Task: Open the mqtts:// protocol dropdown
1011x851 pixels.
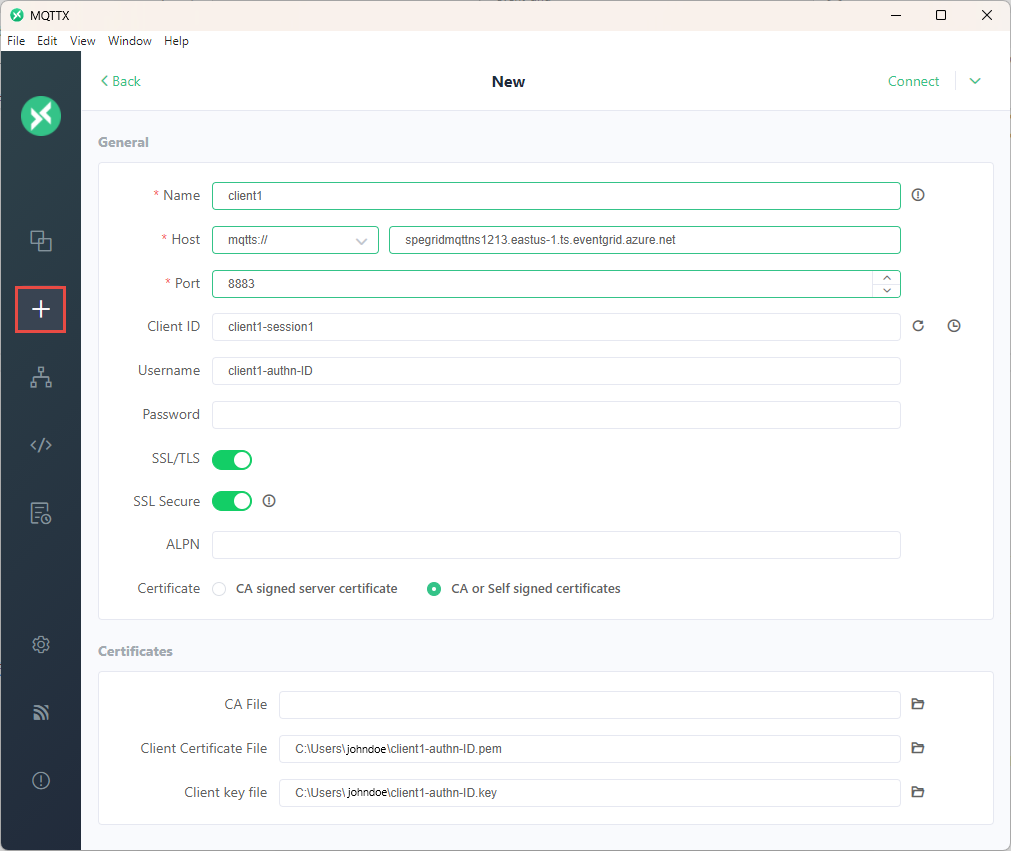Action: pos(295,240)
